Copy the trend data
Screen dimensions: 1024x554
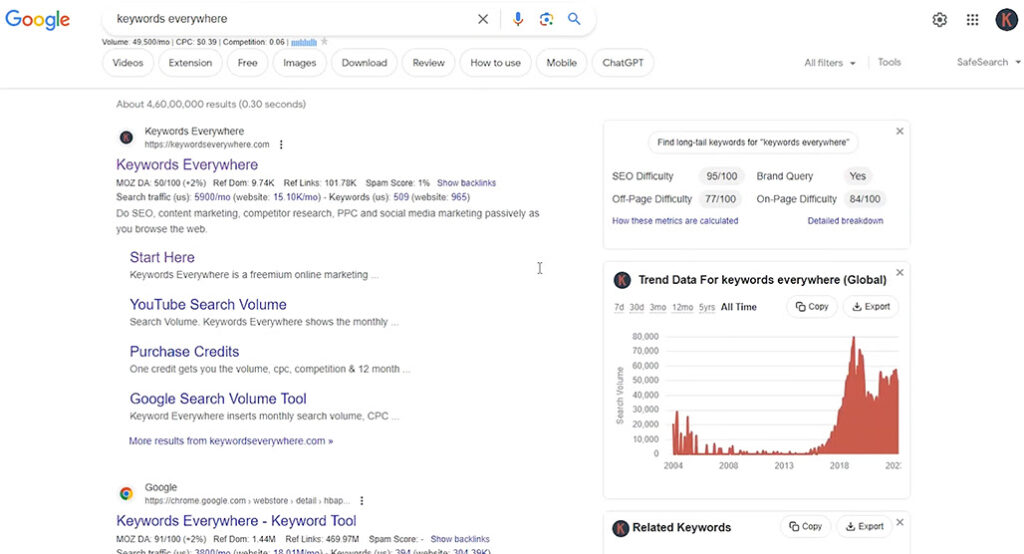[x=812, y=306]
